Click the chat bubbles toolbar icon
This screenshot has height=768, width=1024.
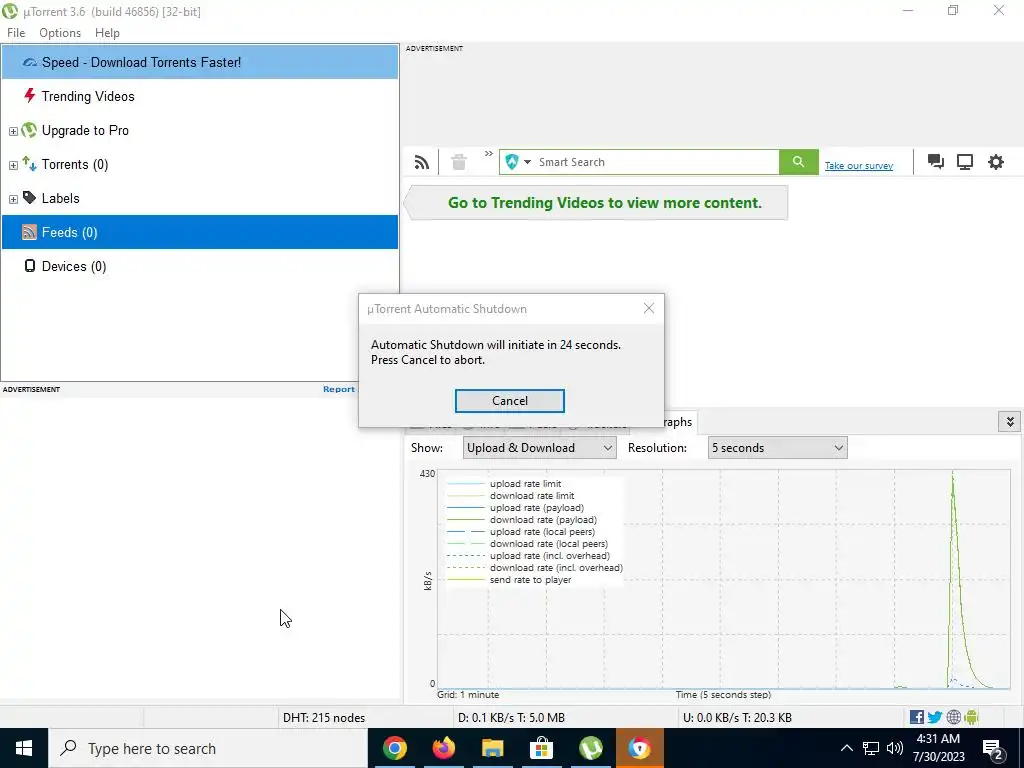(936, 162)
